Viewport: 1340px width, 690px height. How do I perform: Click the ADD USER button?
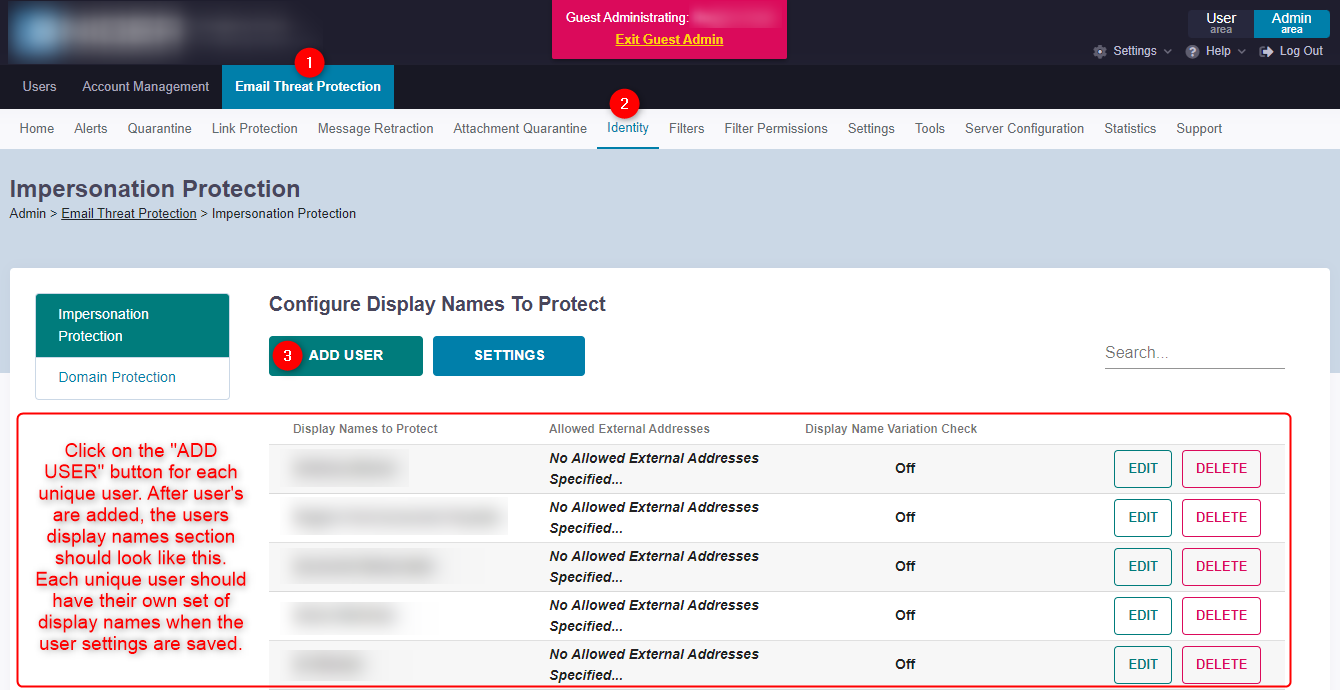coord(346,355)
